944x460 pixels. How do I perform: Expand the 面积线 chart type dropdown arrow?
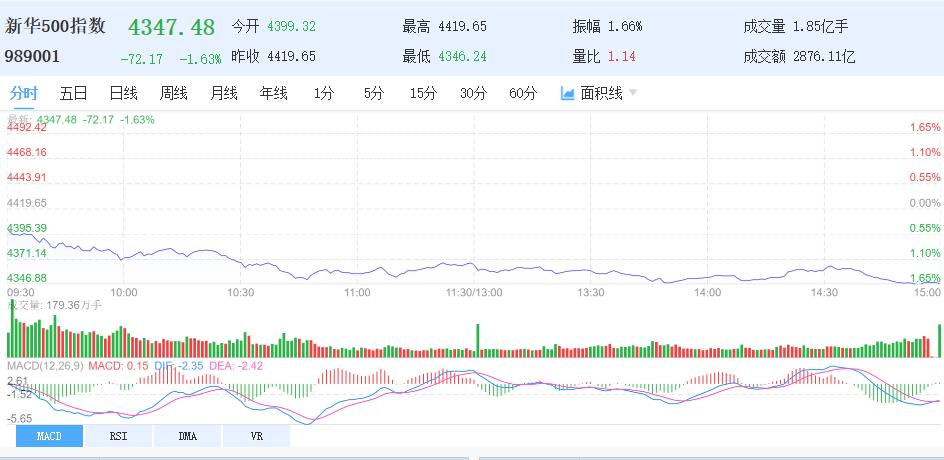pos(633,93)
